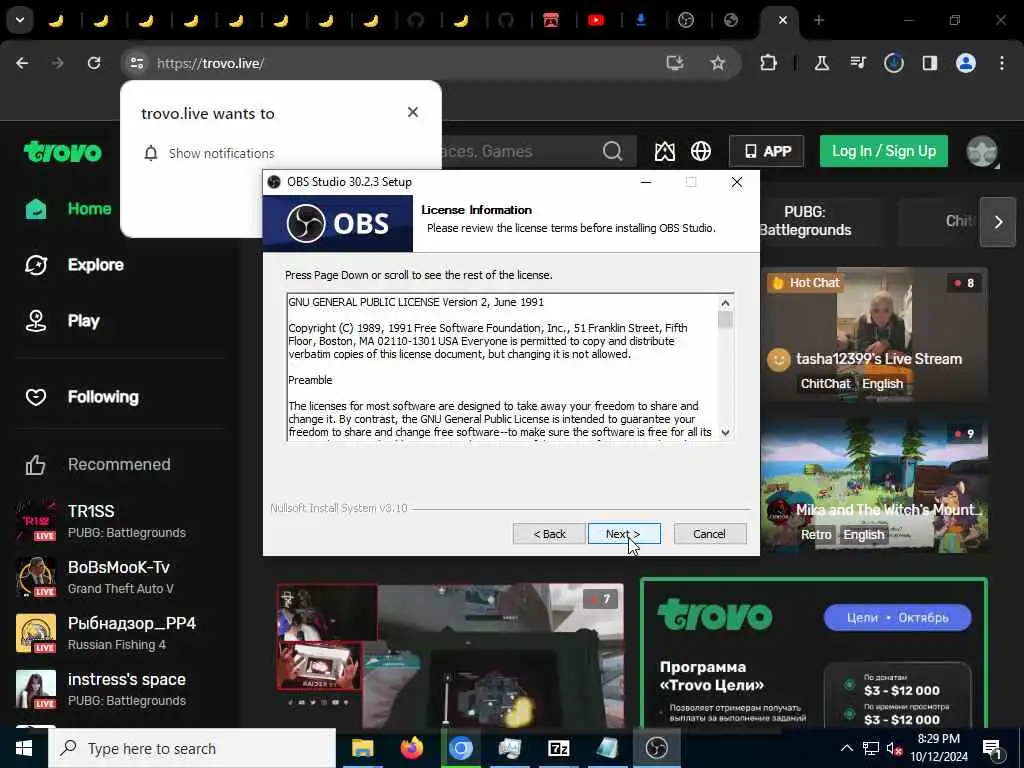
Task: Close the current browser tab
Action: click(782, 20)
